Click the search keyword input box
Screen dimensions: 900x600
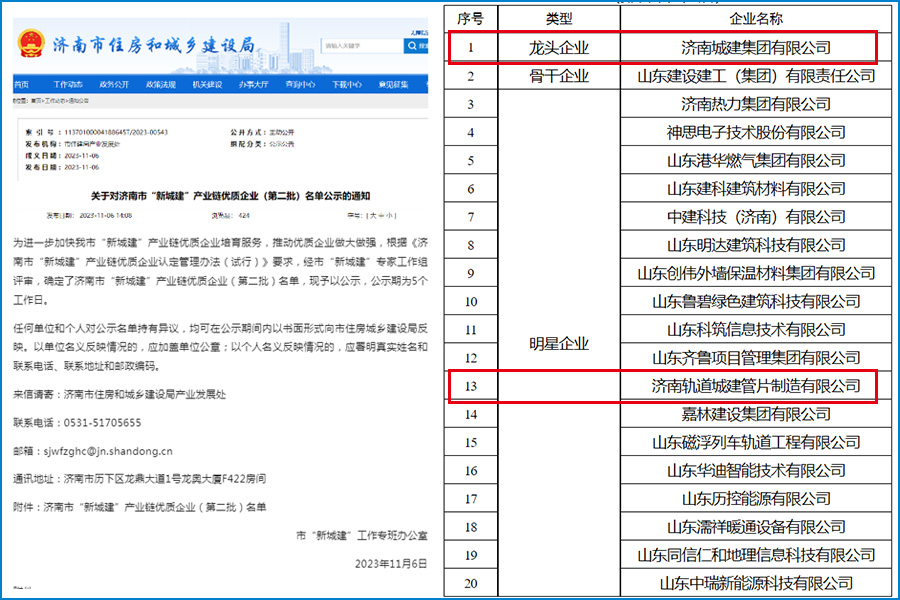click(365, 45)
